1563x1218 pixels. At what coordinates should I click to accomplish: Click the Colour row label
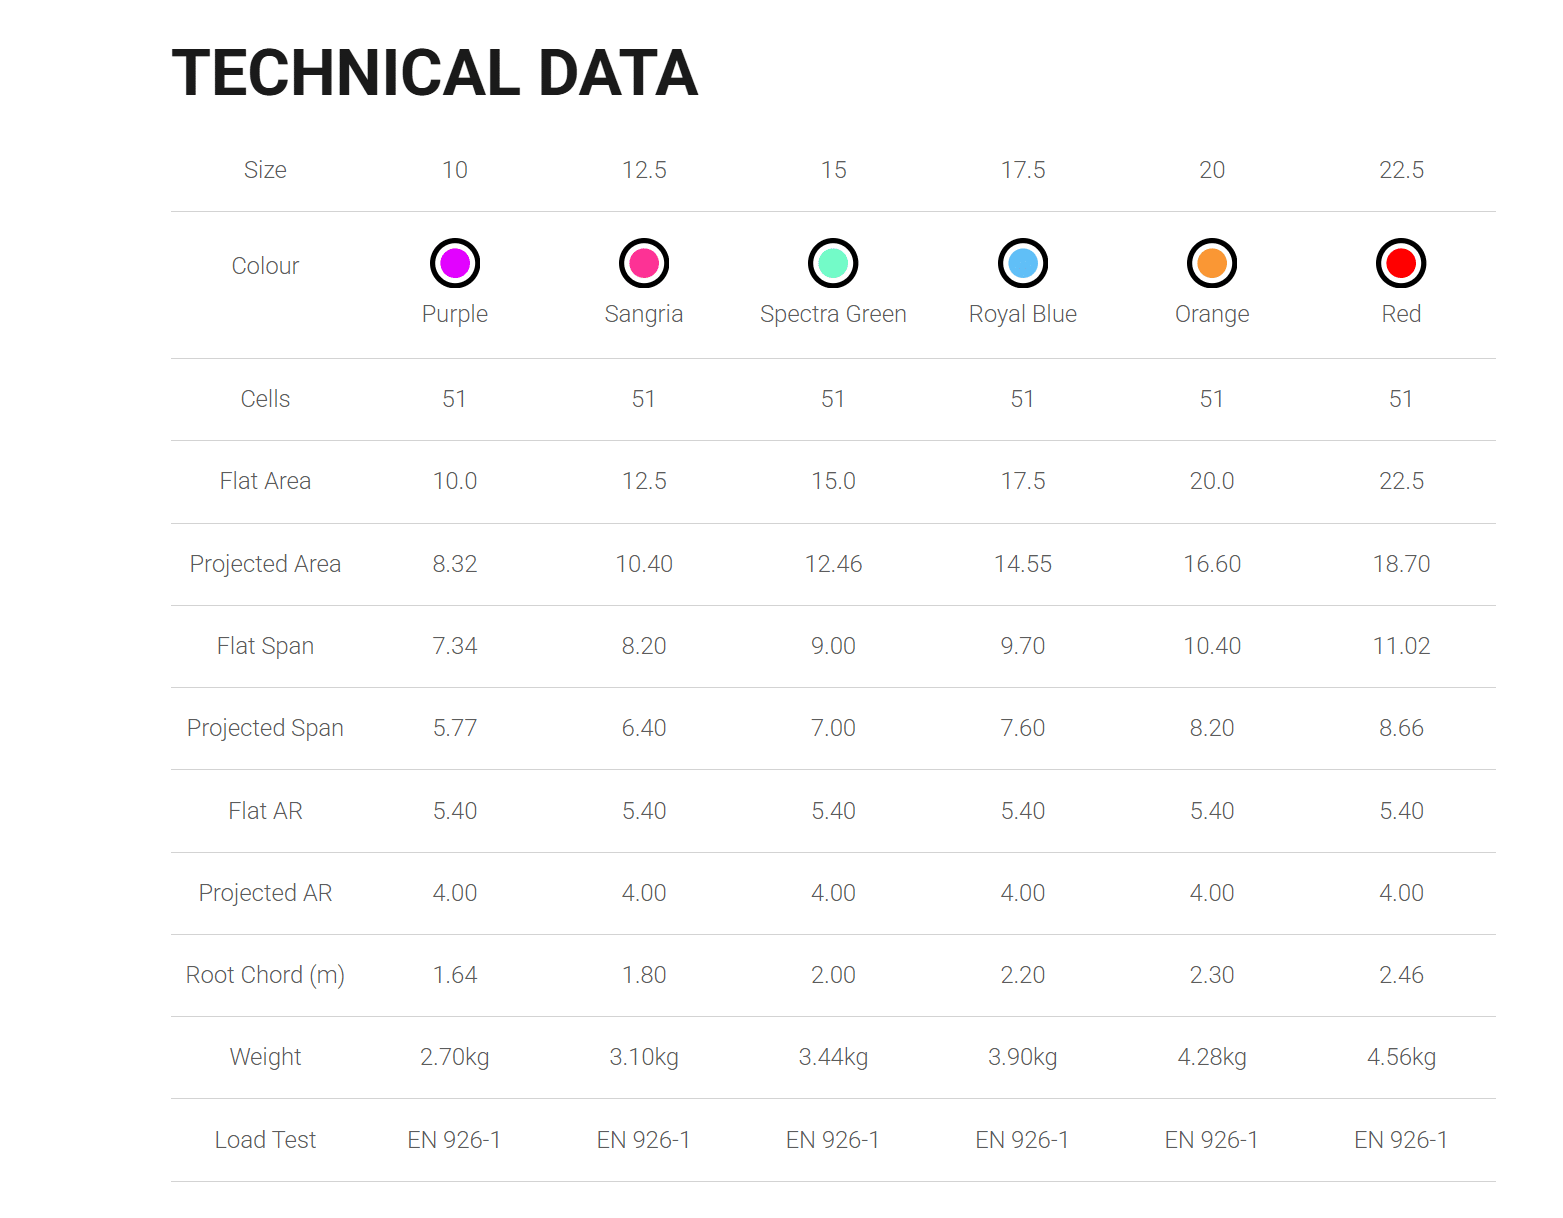[265, 266]
